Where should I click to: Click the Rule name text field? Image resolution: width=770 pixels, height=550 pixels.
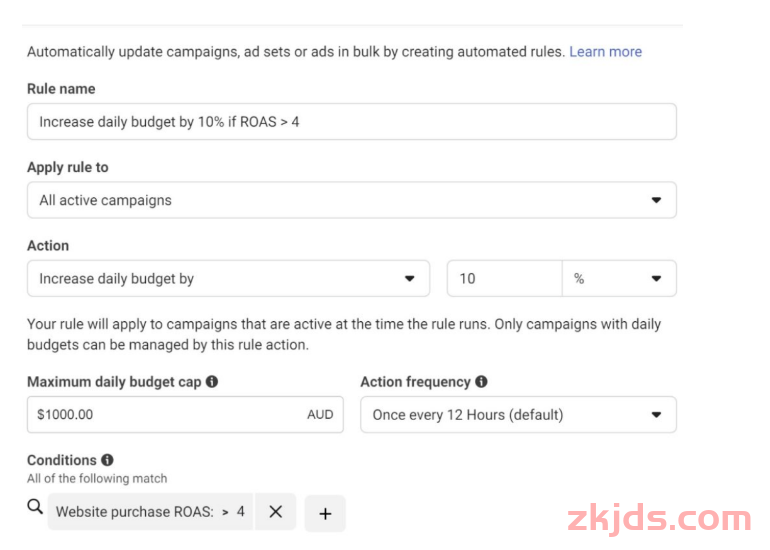[x=351, y=122]
